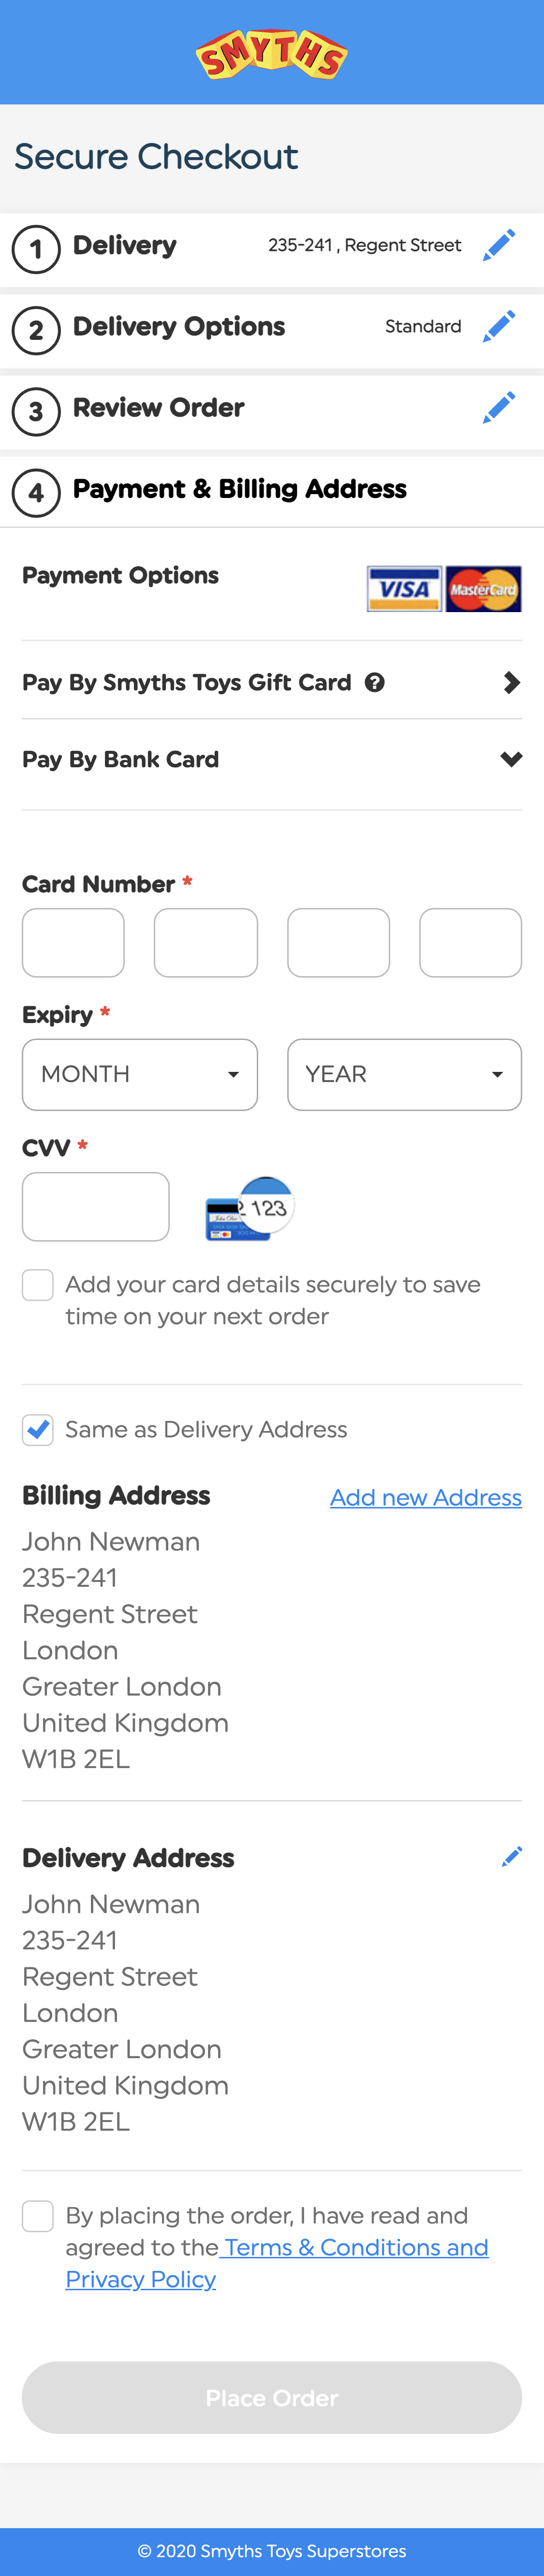The image size is (544, 2576).
Task: Click the gift card help question icon
Action: point(375,683)
